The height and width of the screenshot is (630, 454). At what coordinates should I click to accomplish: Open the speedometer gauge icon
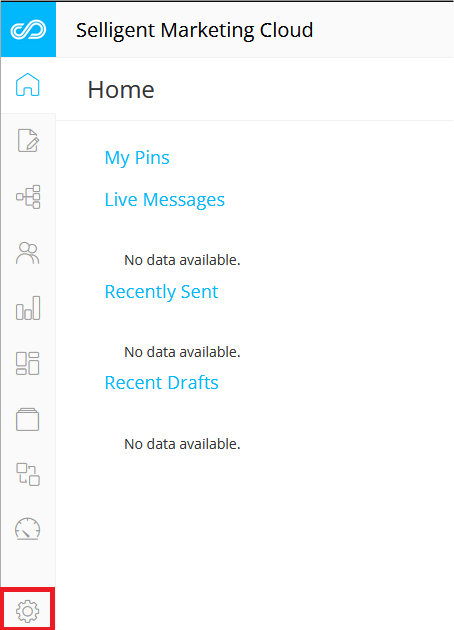pyautogui.click(x=28, y=529)
